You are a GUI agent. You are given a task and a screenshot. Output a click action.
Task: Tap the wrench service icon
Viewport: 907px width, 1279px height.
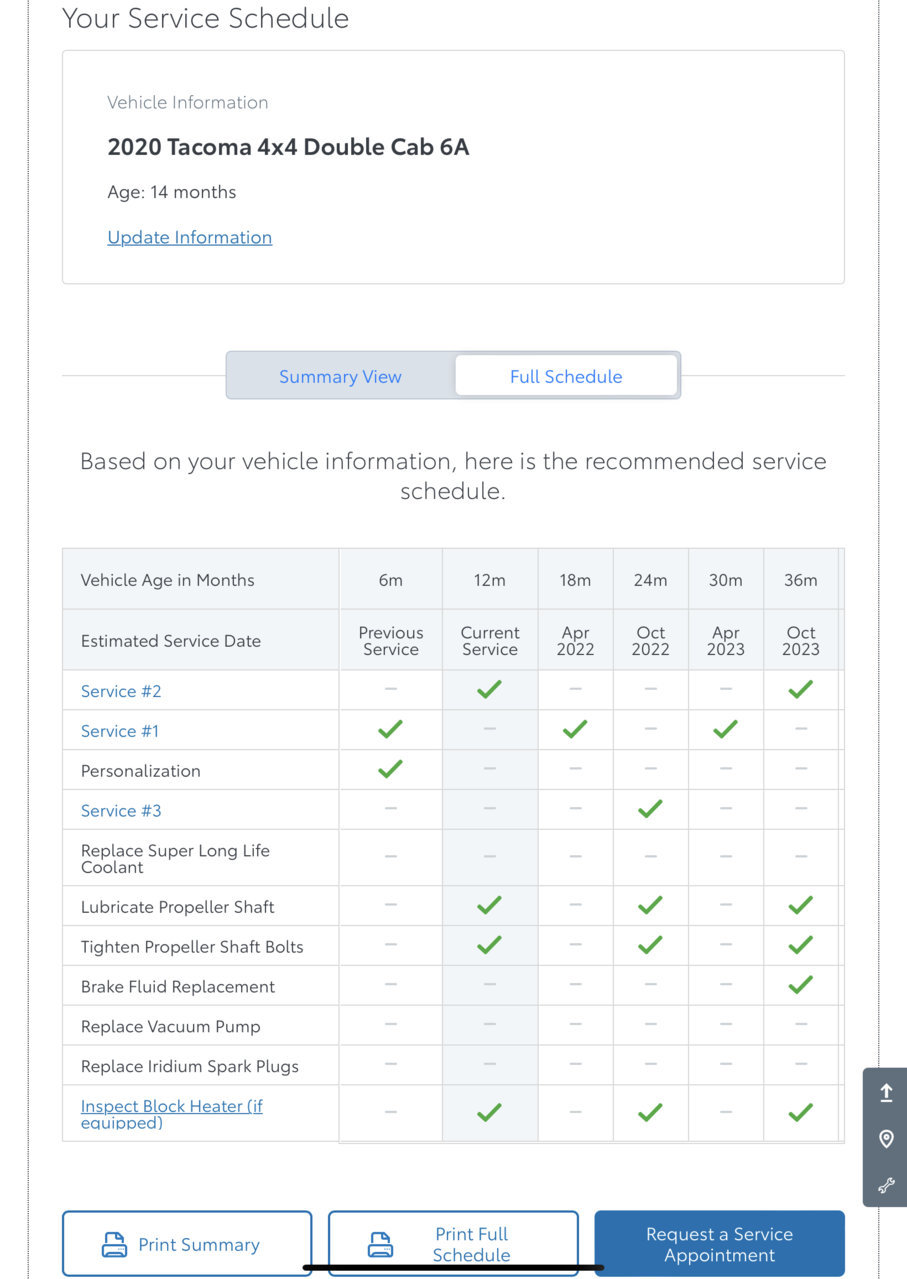click(886, 1185)
